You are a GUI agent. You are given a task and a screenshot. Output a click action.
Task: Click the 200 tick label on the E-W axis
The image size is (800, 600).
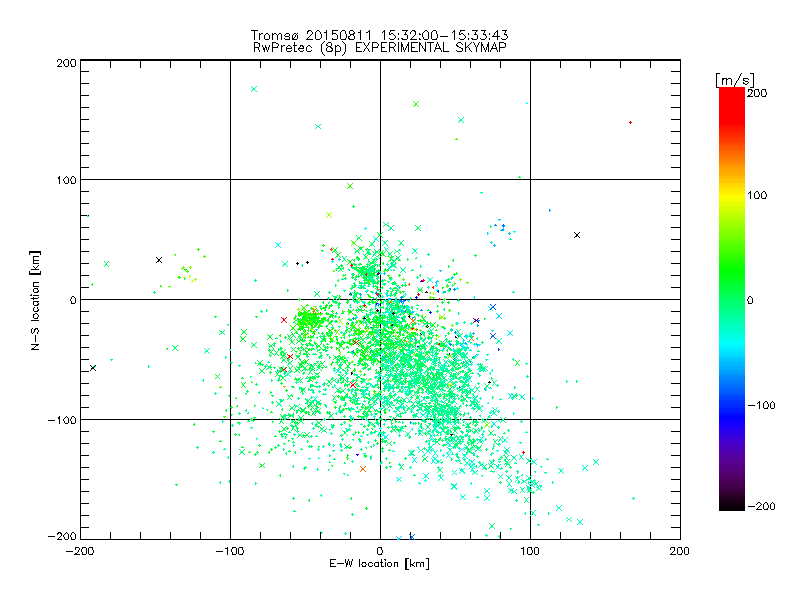click(x=680, y=551)
